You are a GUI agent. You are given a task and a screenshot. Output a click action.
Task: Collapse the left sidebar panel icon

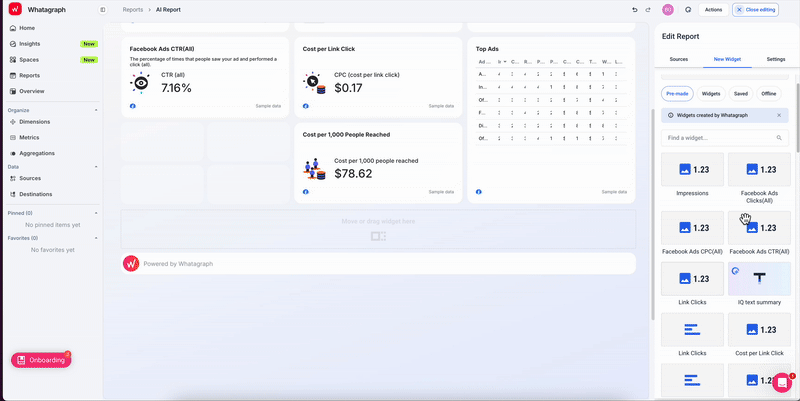coord(103,9)
